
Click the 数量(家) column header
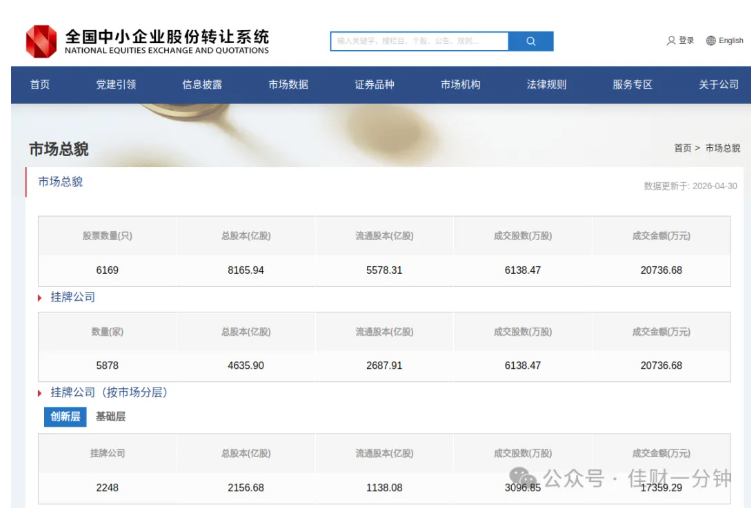107,332
